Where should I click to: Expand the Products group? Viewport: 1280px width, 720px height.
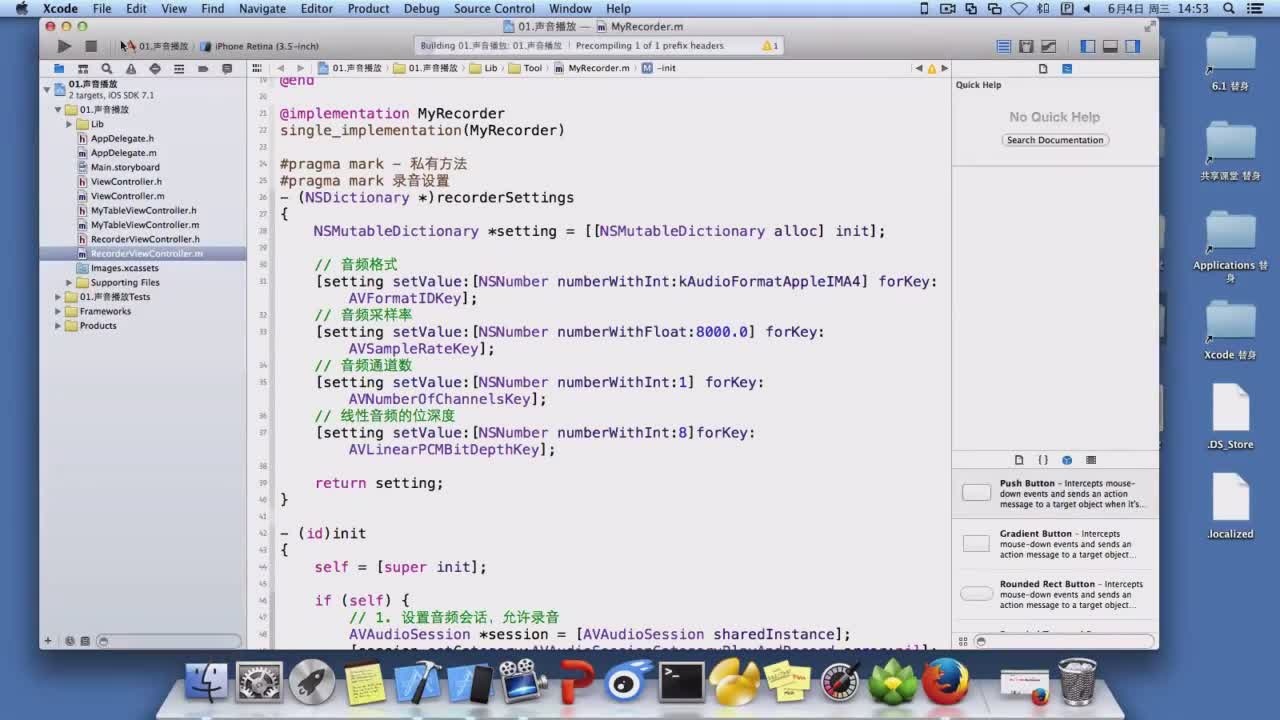click(58, 326)
